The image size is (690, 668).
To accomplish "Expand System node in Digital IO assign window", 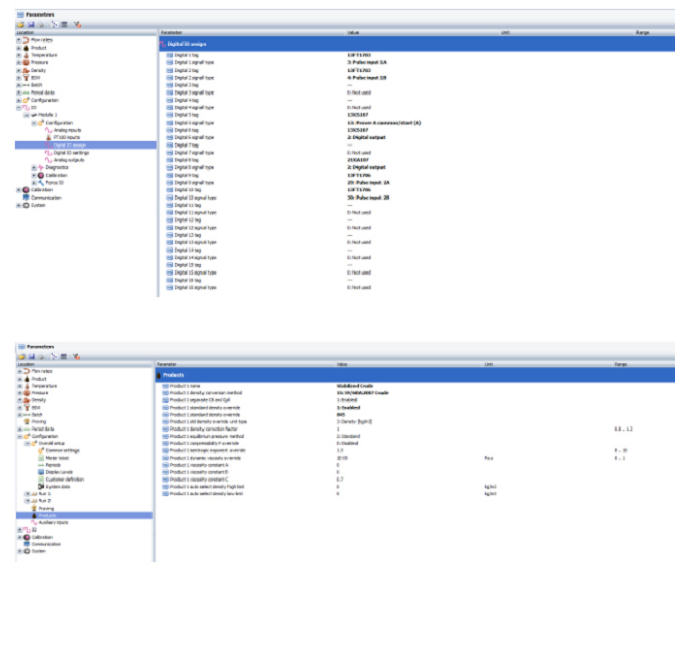I will click(x=19, y=205).
